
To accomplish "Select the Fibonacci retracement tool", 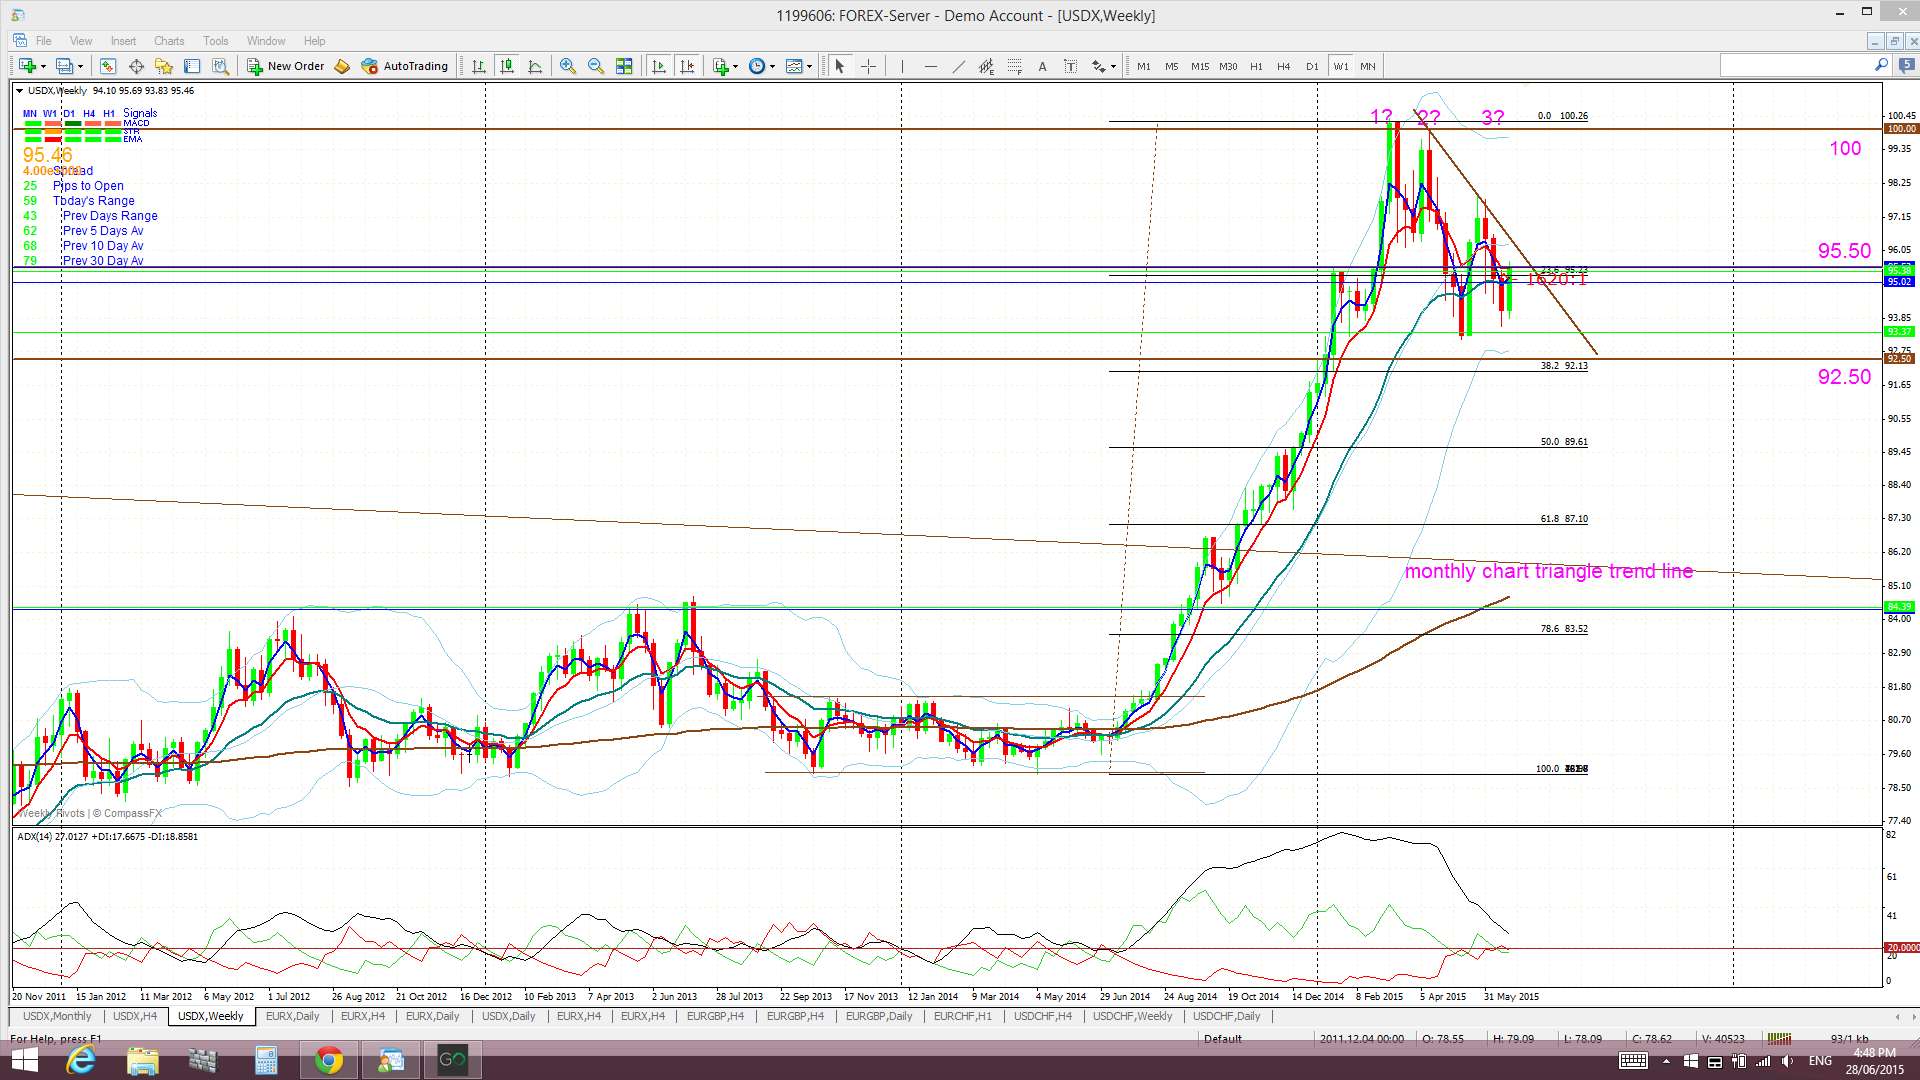I will [x=1014, y=66].
